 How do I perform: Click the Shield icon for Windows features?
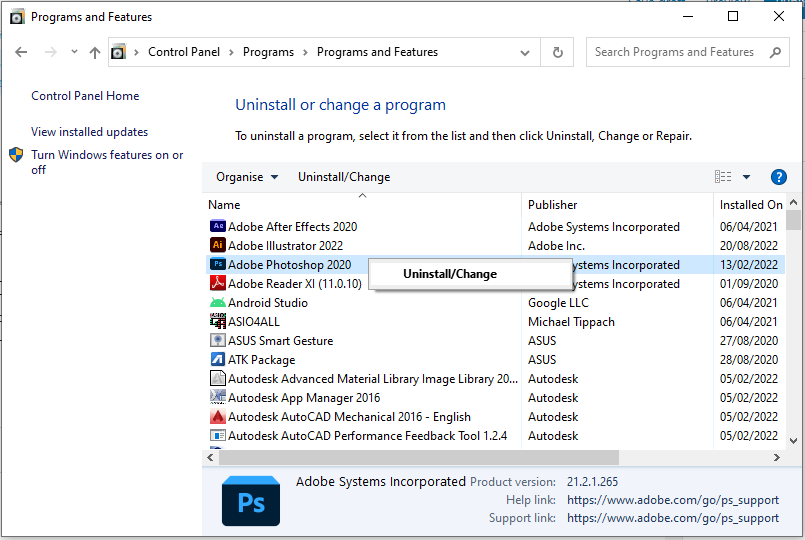click(x=16, y=155)
